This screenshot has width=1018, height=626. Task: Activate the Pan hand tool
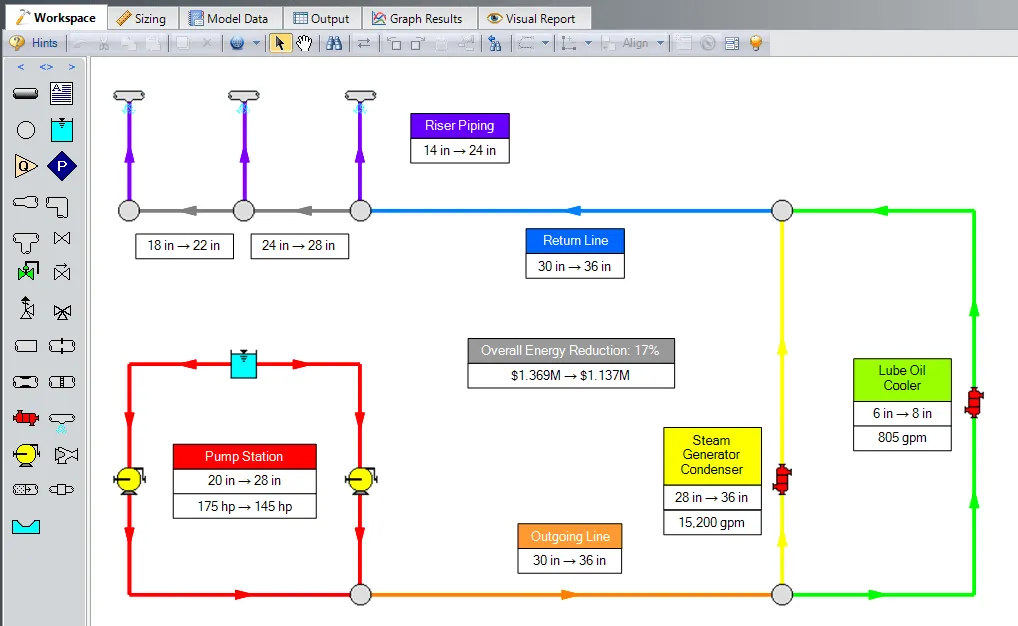pos(306,43)
